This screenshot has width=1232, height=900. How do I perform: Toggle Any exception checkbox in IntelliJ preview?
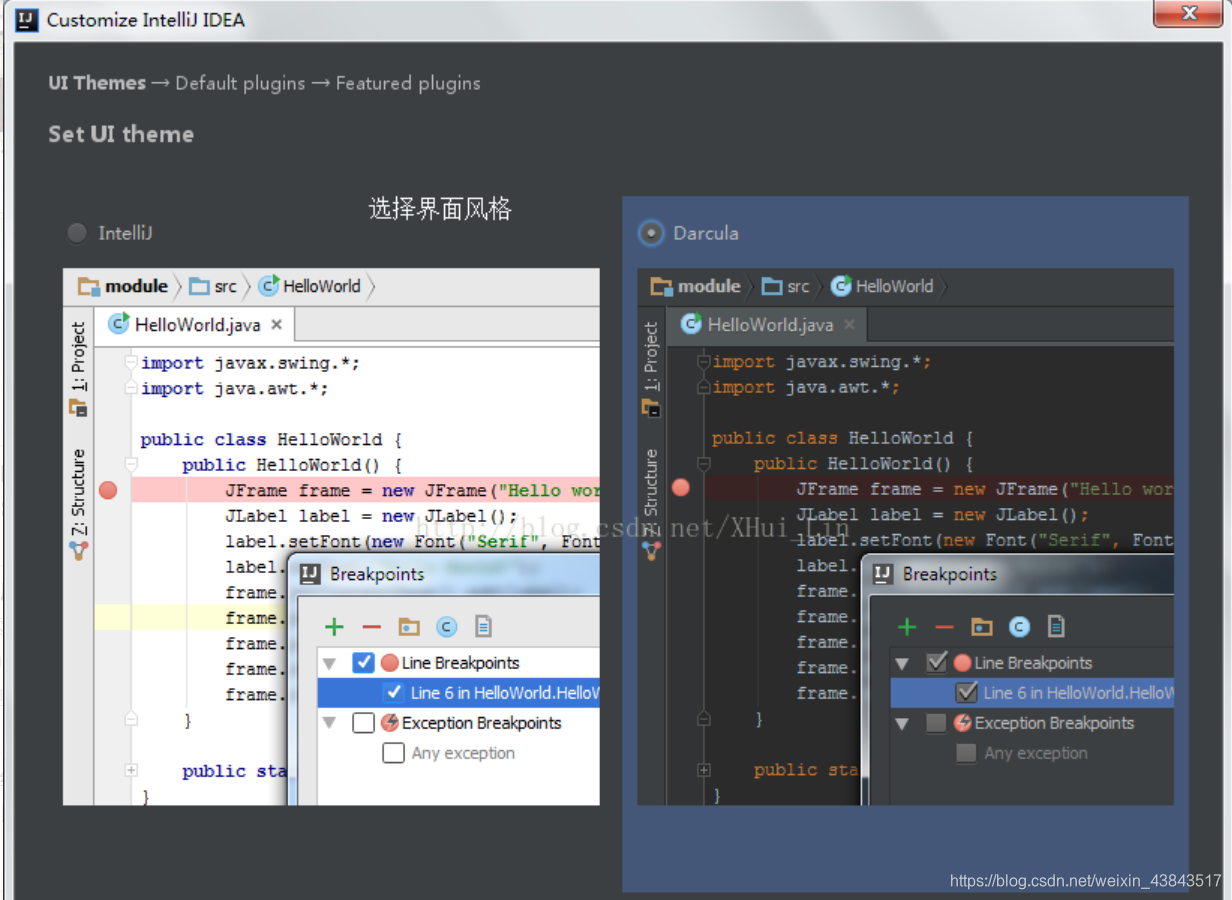coord(393,753)
